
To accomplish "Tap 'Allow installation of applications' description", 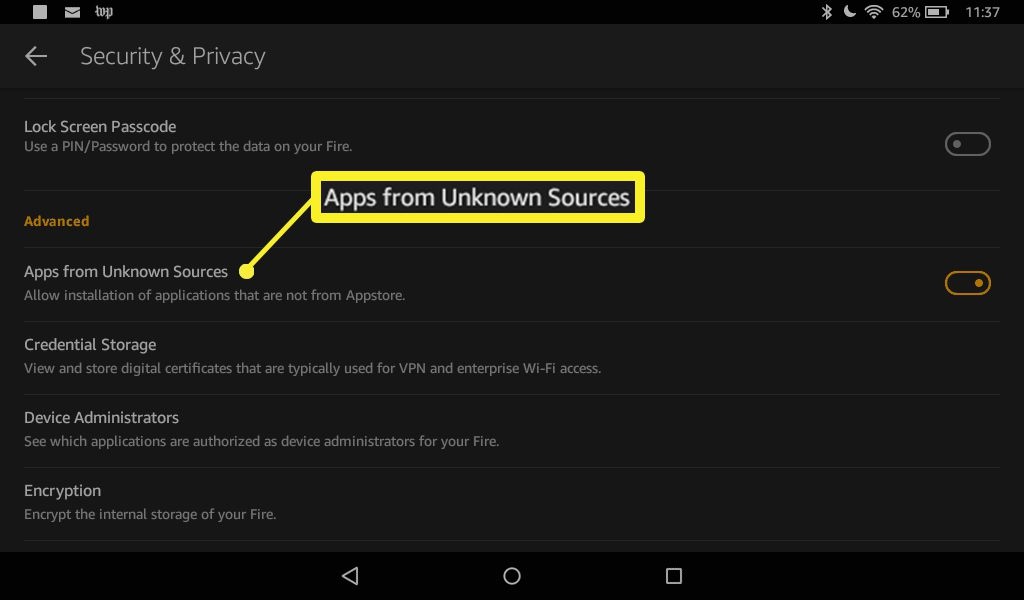I will coord(215,296).
